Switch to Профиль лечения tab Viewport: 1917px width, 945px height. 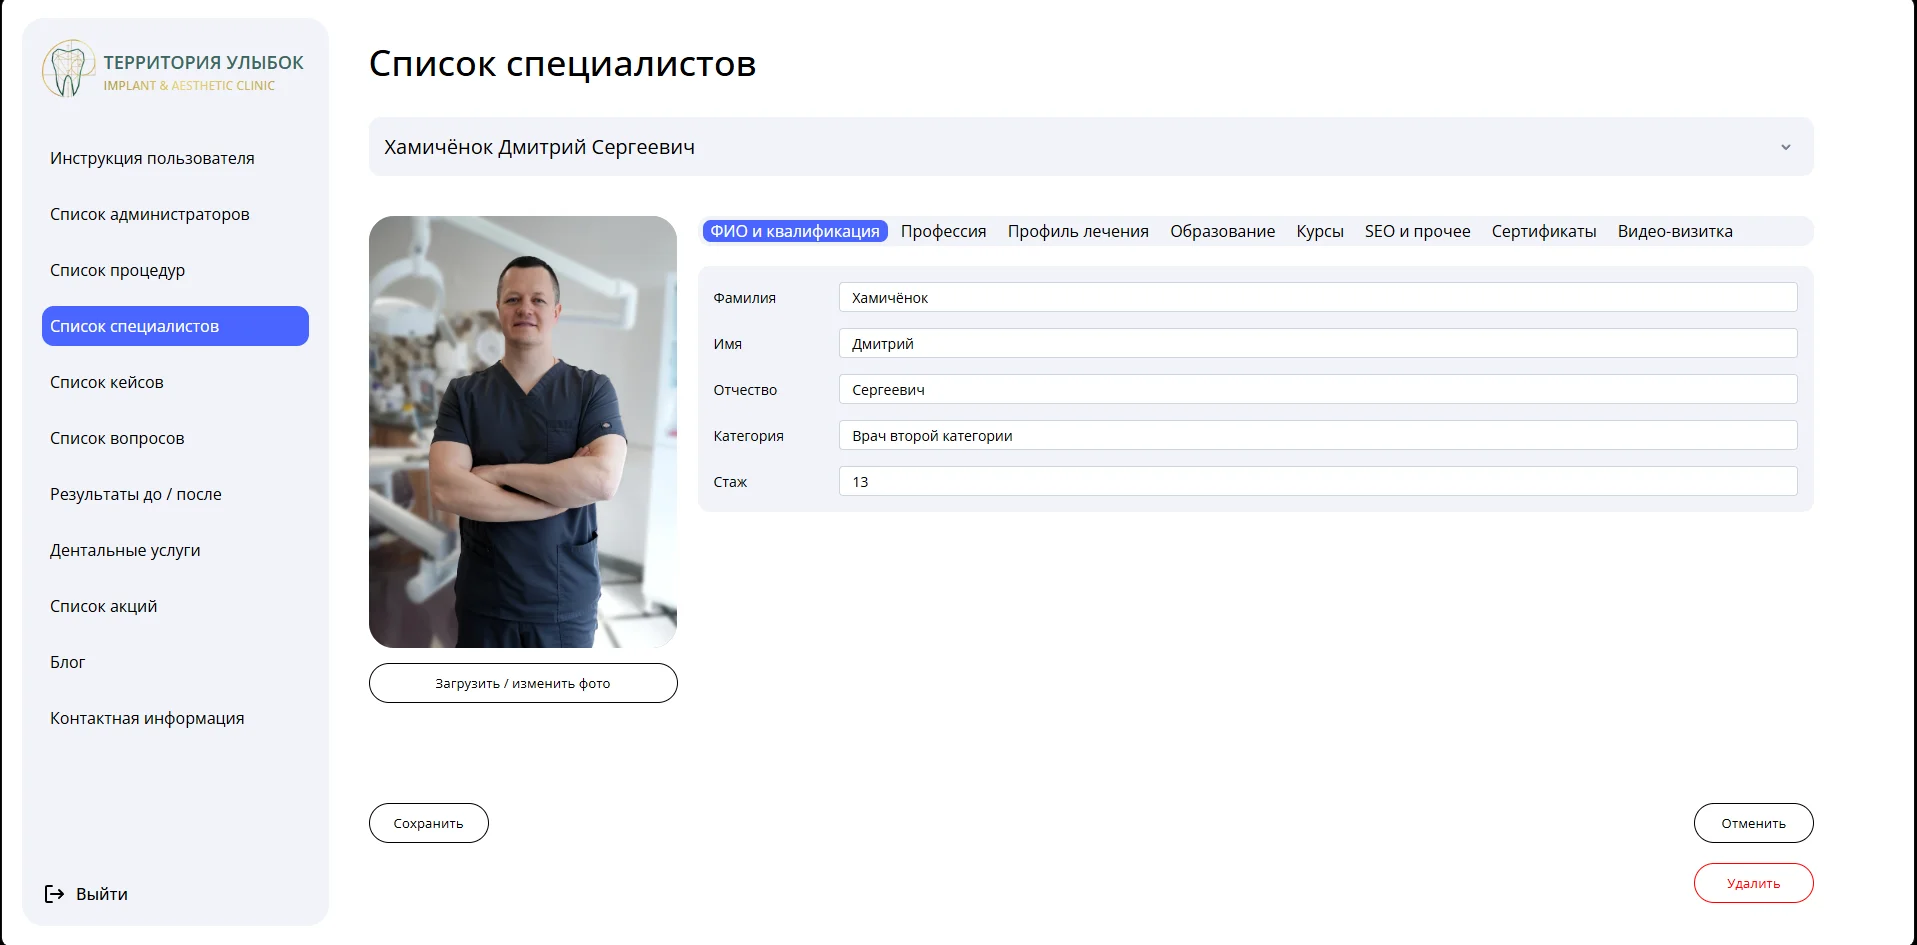click(x=1078, y=231)
